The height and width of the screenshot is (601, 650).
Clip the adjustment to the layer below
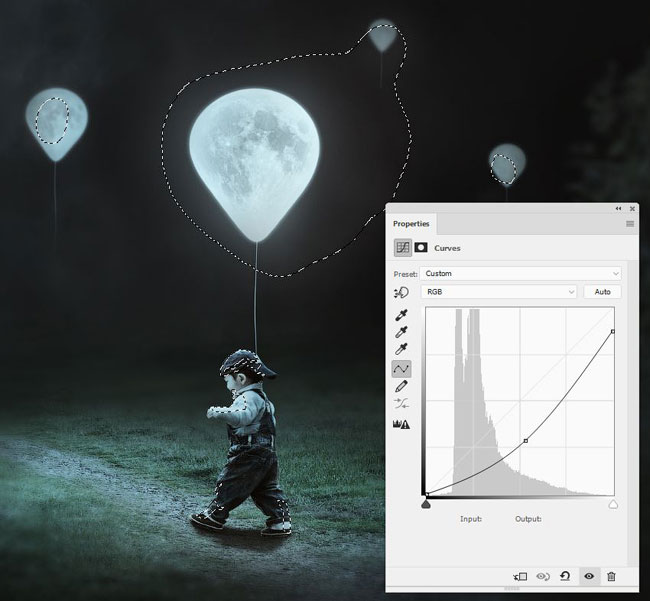pyautogui.click(x=520, y=576)
